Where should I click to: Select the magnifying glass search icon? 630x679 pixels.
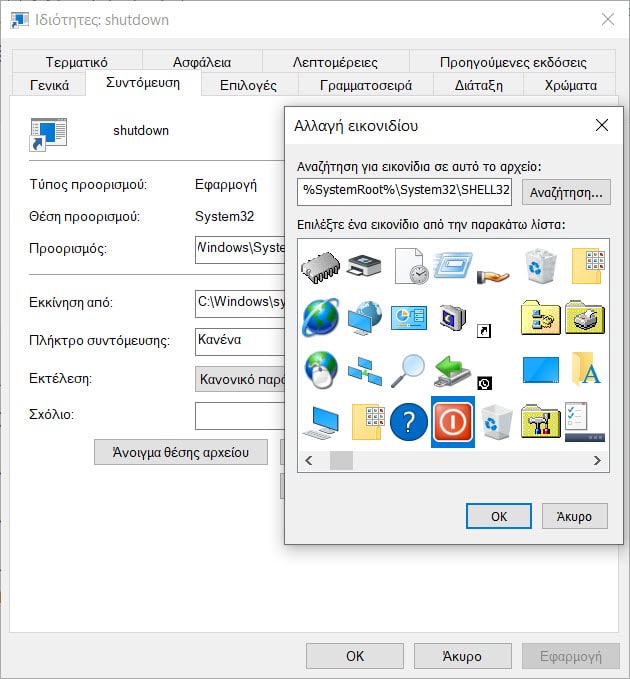[x=408, y=370]
